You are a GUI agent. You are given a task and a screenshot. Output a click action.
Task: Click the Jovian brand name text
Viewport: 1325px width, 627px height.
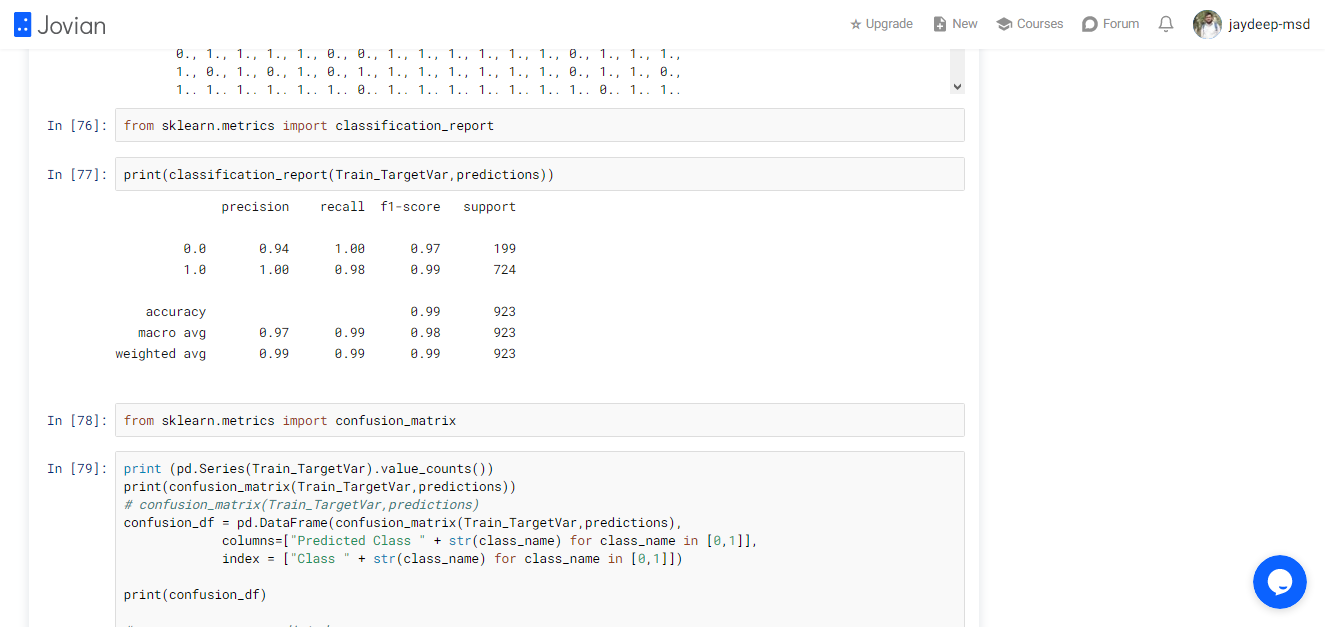point(71,25)
